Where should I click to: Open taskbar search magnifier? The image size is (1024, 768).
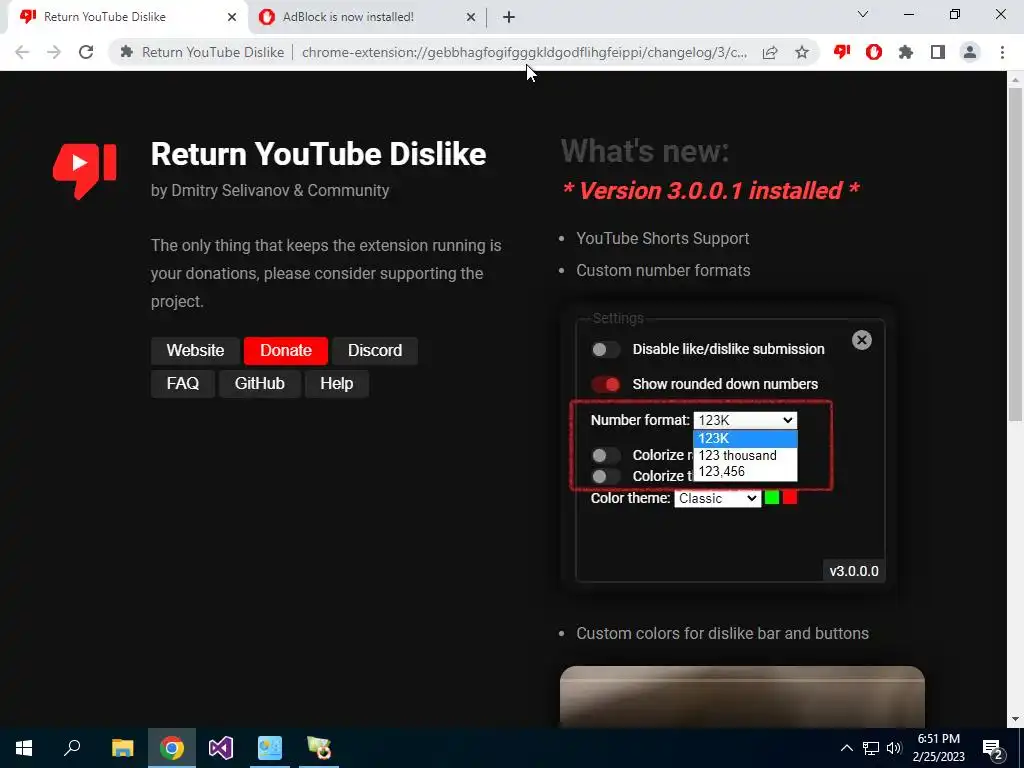(x=72, y=747)
